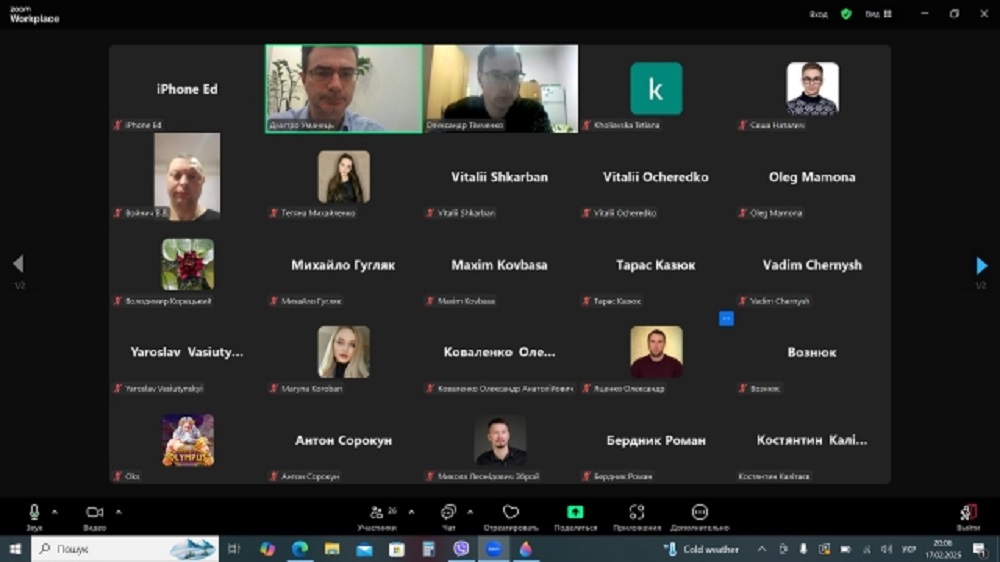The width and height of the screenshot is (1000, 562).
Task: Select the Yaroslav Vasiuty... participant tile
Action: [x=187, y=352]
